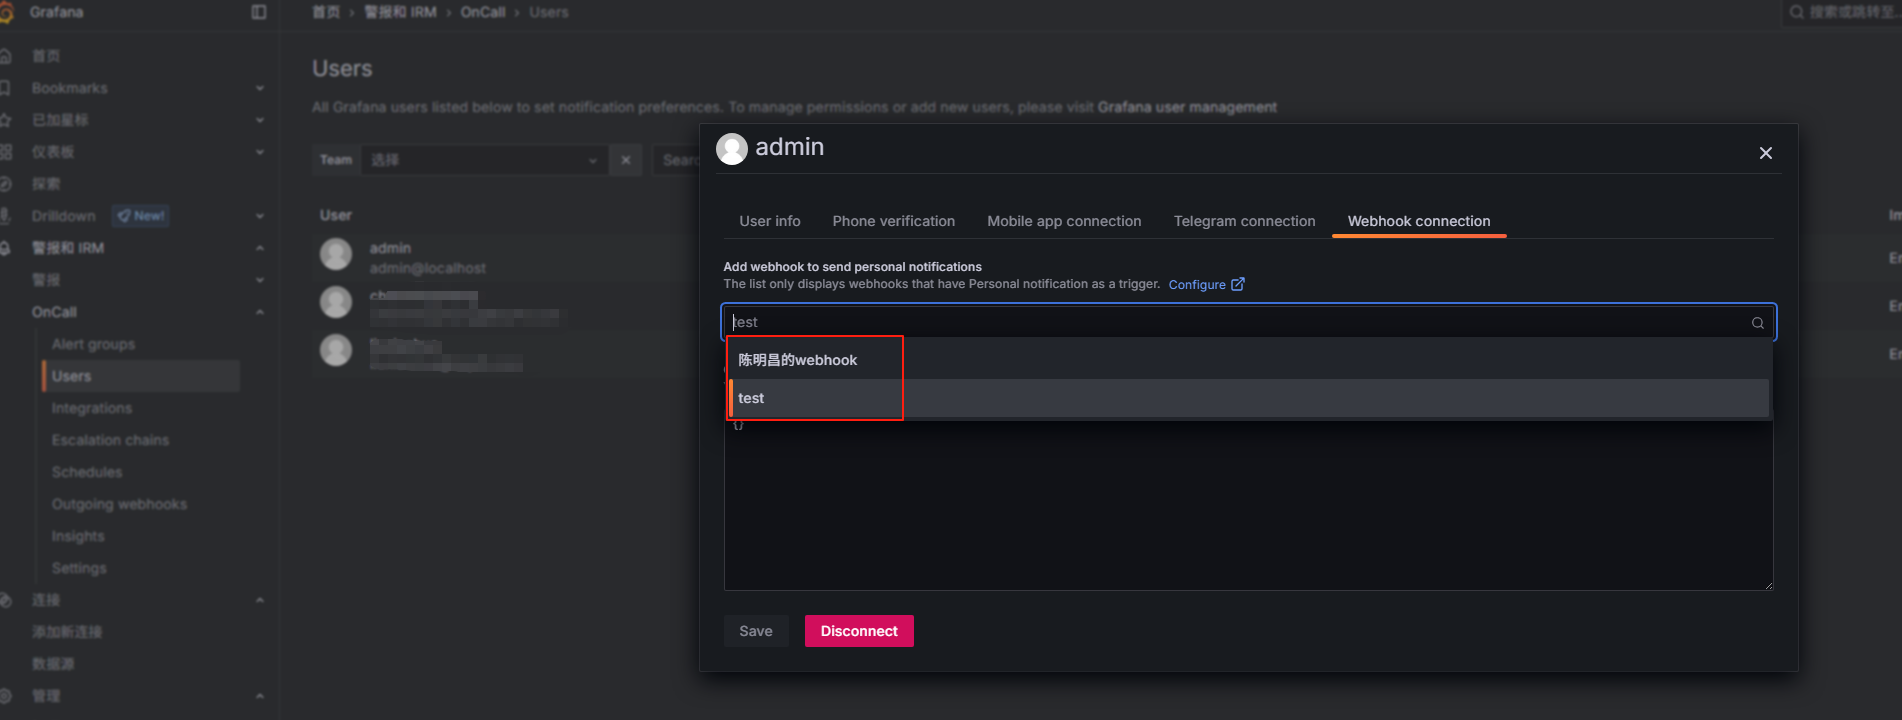Screen dimensions: 1902x720
Task: Collapse the 警报和 IRM section chevron
Action: (x=260, y=248)
